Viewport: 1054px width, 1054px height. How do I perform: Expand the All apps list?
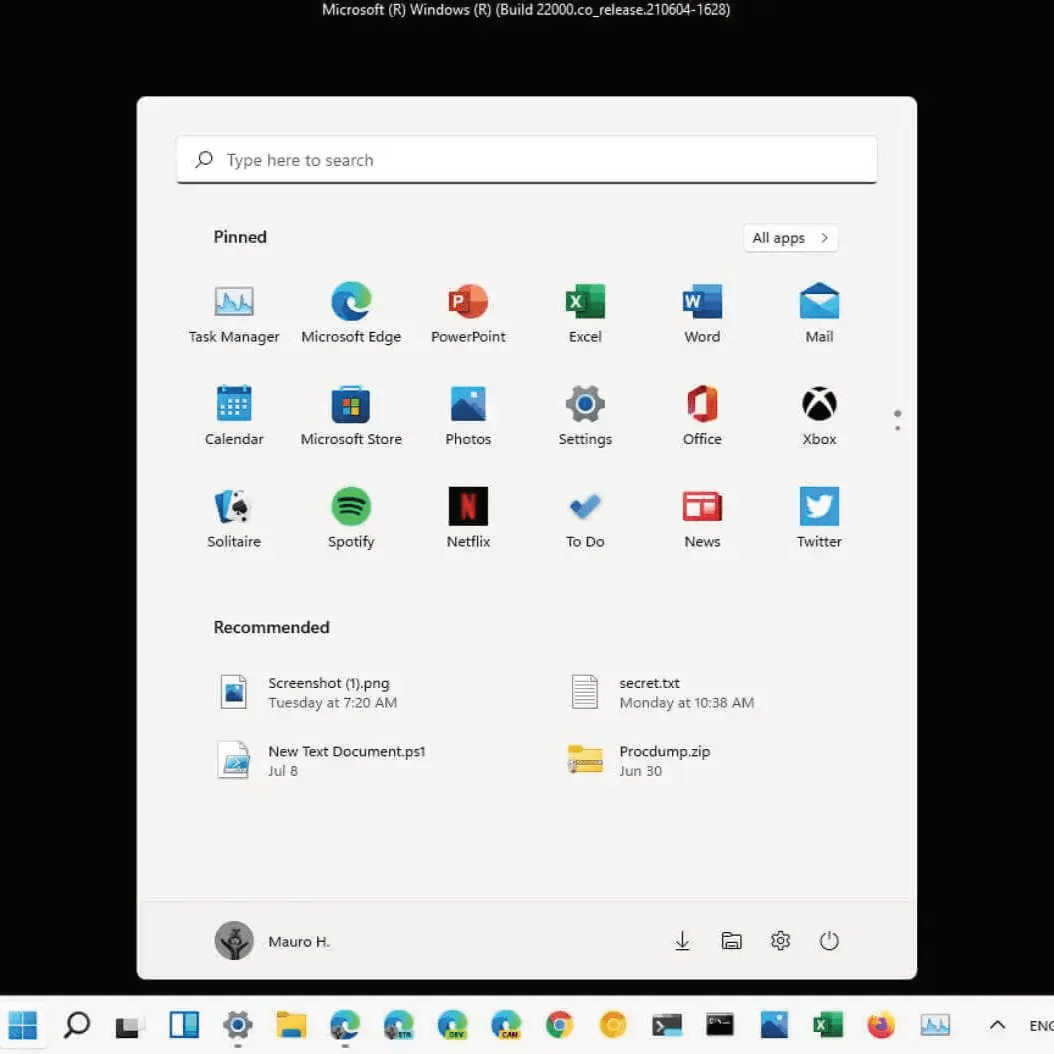[790, 238]
